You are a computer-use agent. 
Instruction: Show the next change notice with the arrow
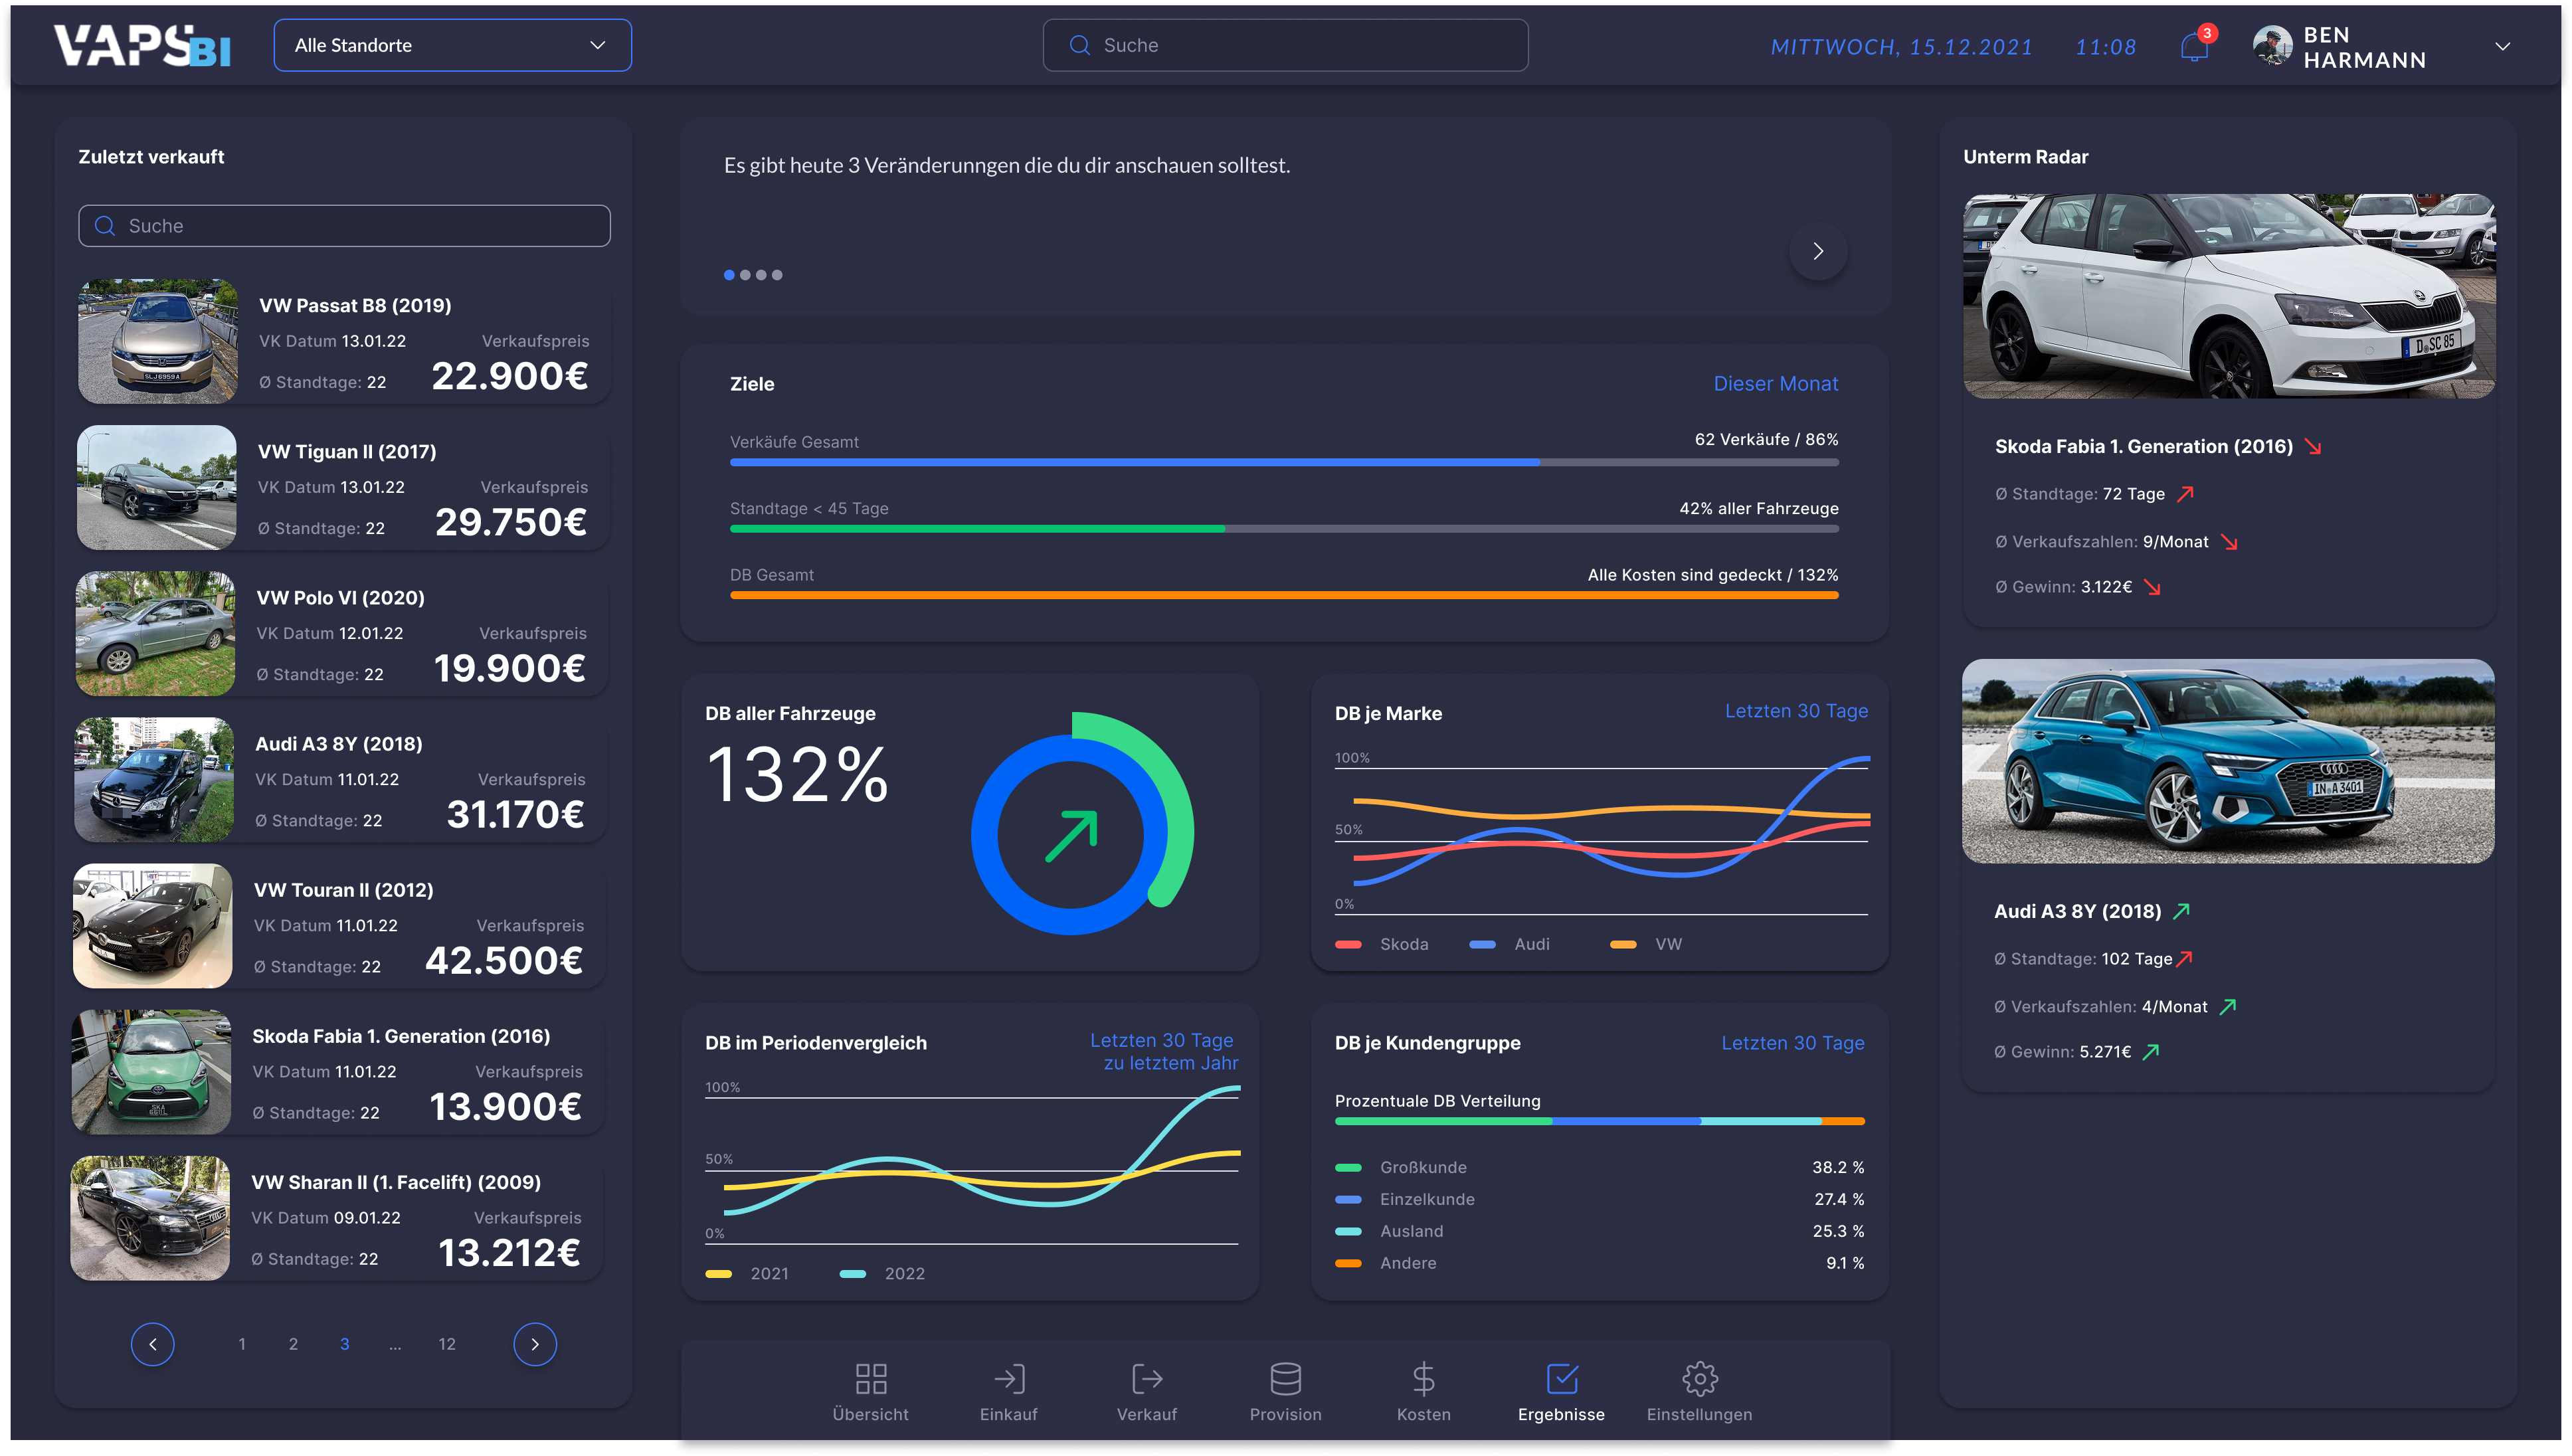point(1818,251)
